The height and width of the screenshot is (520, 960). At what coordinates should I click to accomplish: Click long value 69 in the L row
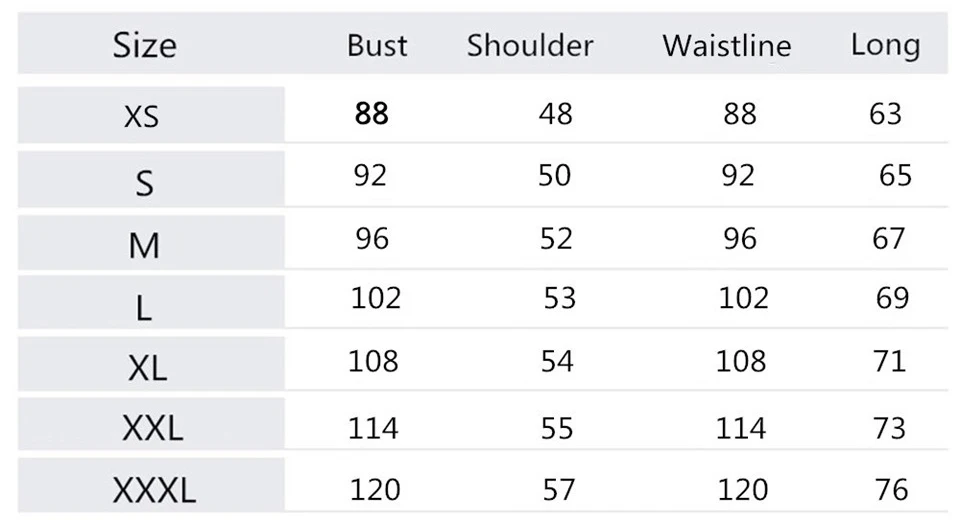(x=891, y=298)
